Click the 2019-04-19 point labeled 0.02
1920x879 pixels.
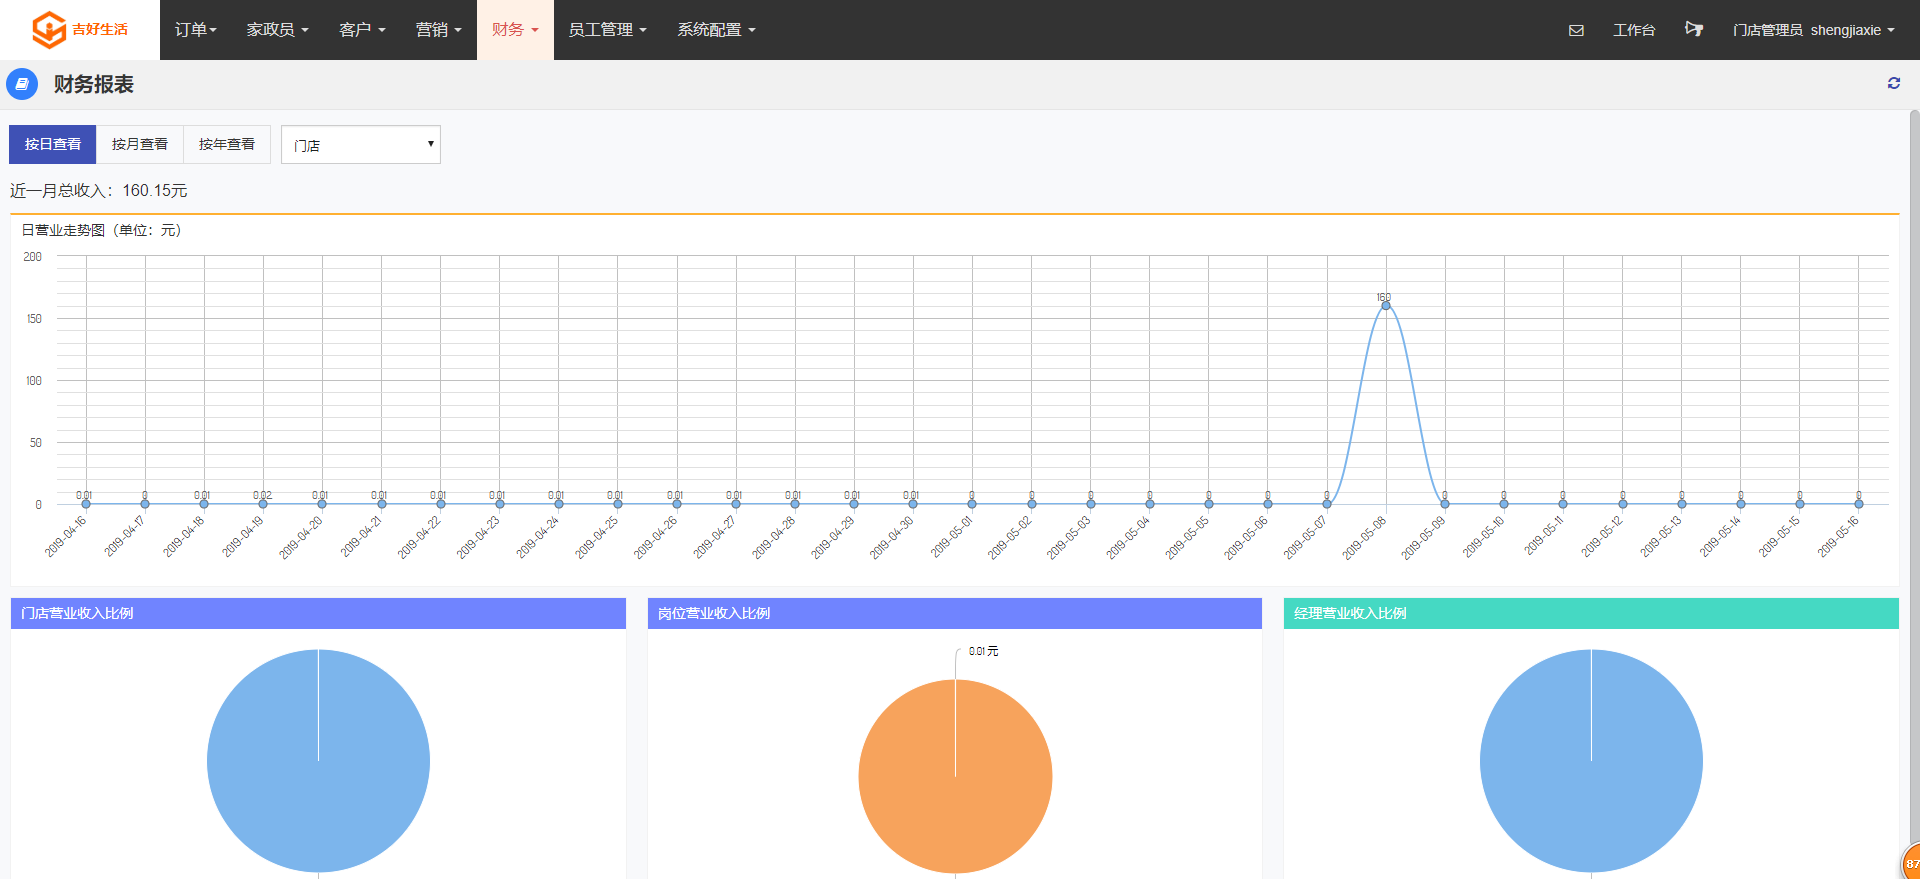pos(263,504)
